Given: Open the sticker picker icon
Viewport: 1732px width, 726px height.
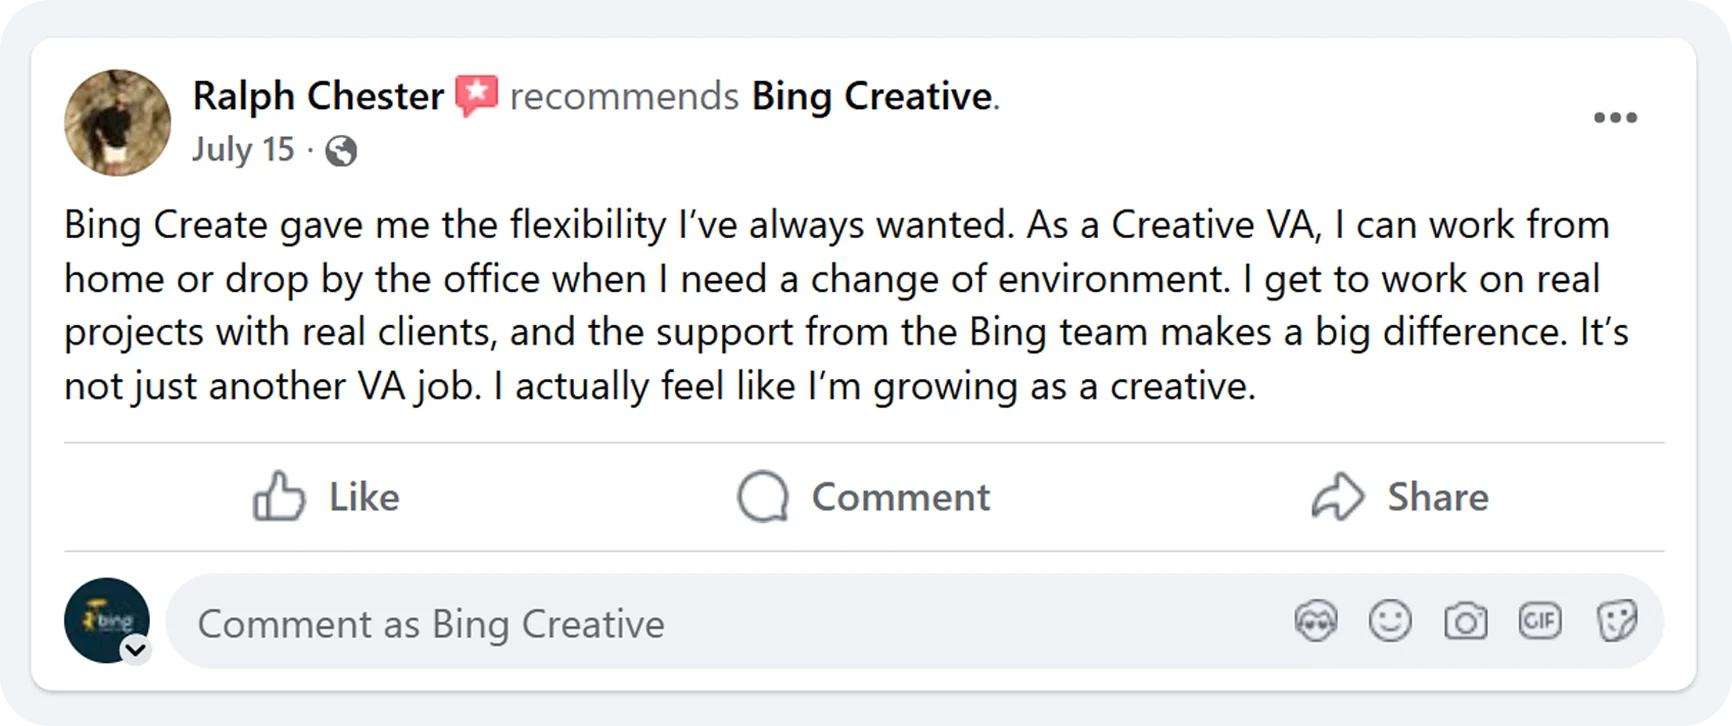Looking at the screenshot, I should 1616,622.
